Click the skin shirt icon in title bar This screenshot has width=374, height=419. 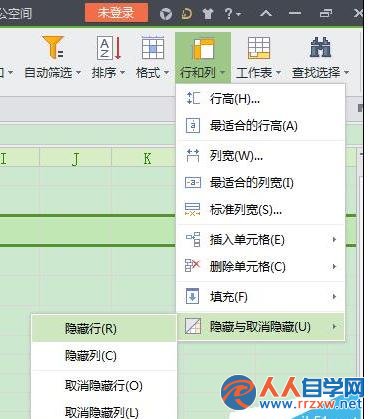[208, 14]
